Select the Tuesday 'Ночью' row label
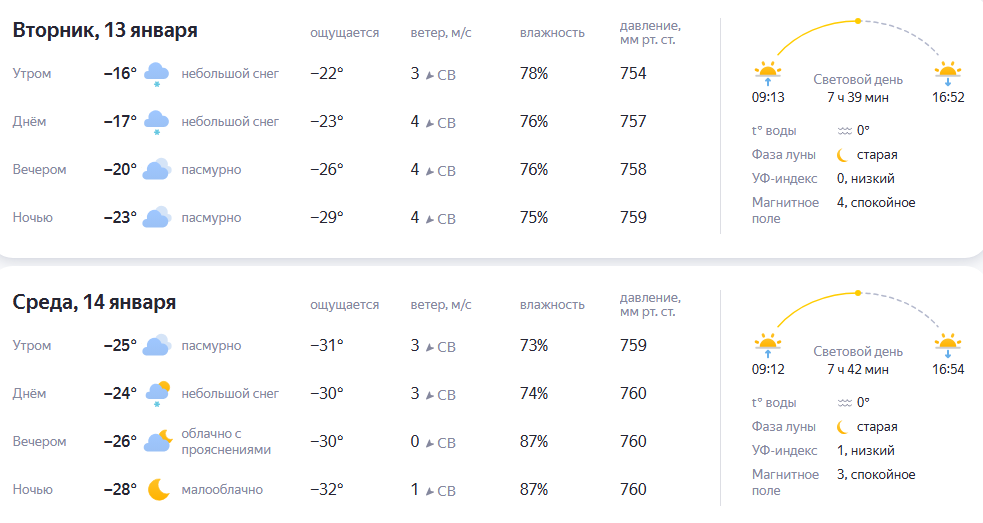This screenshot has width=983, height=523. [32, 218]
